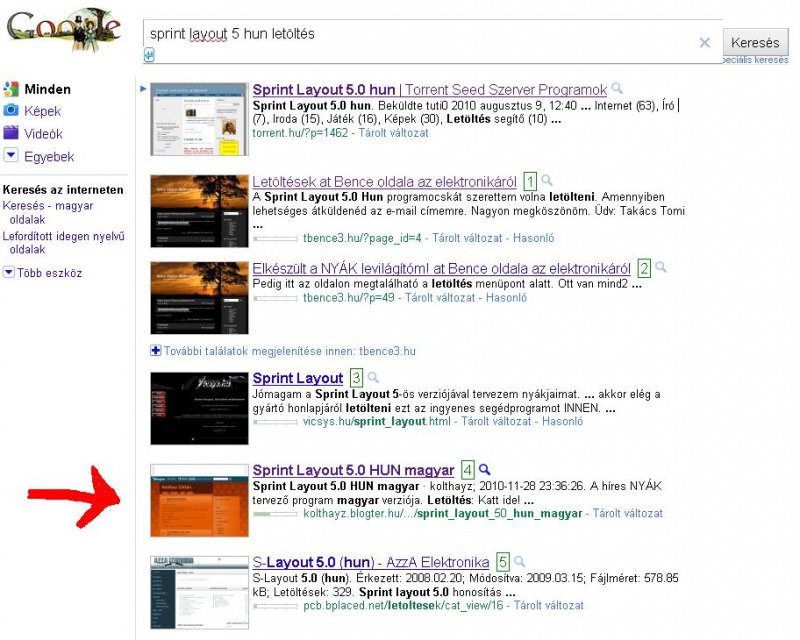
Task: Open the on-screen keyboard icon below search box
Action: (x=149, y=55)
